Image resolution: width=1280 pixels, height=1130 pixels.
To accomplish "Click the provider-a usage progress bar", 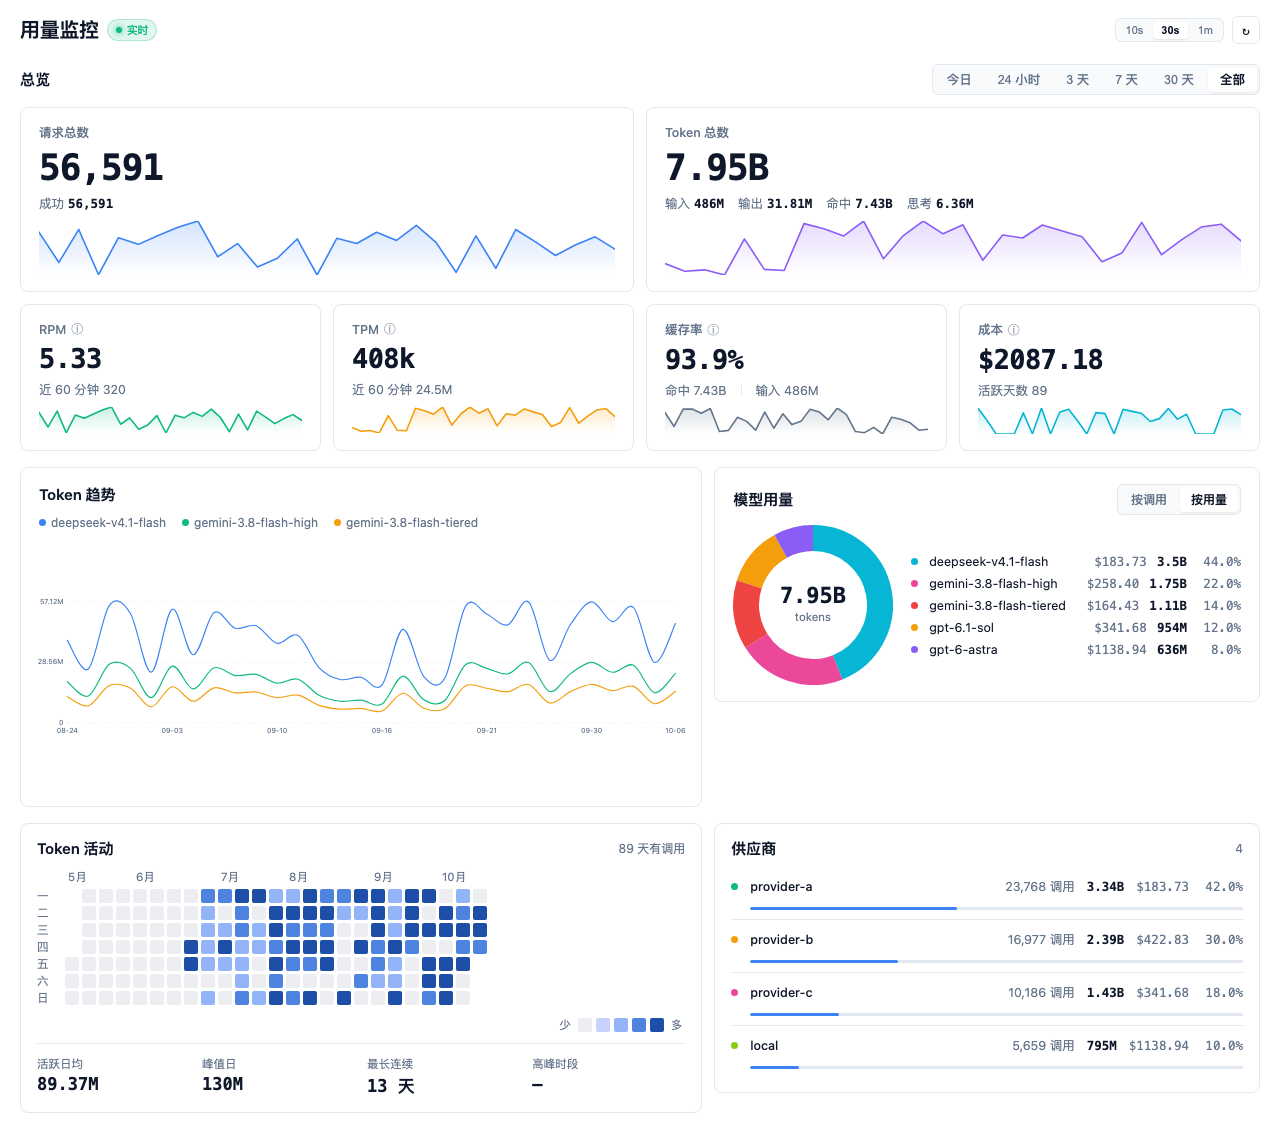I will pyautogui.click(x=996, y=908).
